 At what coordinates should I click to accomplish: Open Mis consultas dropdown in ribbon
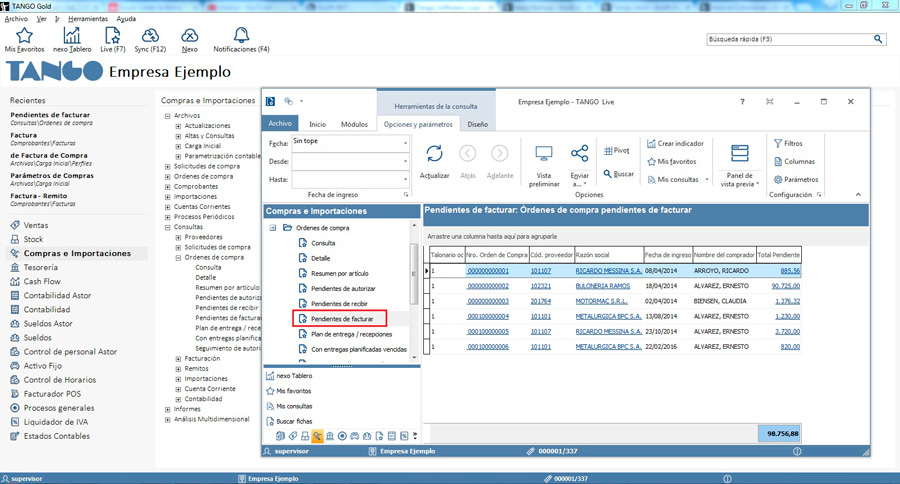click(707, 180)
